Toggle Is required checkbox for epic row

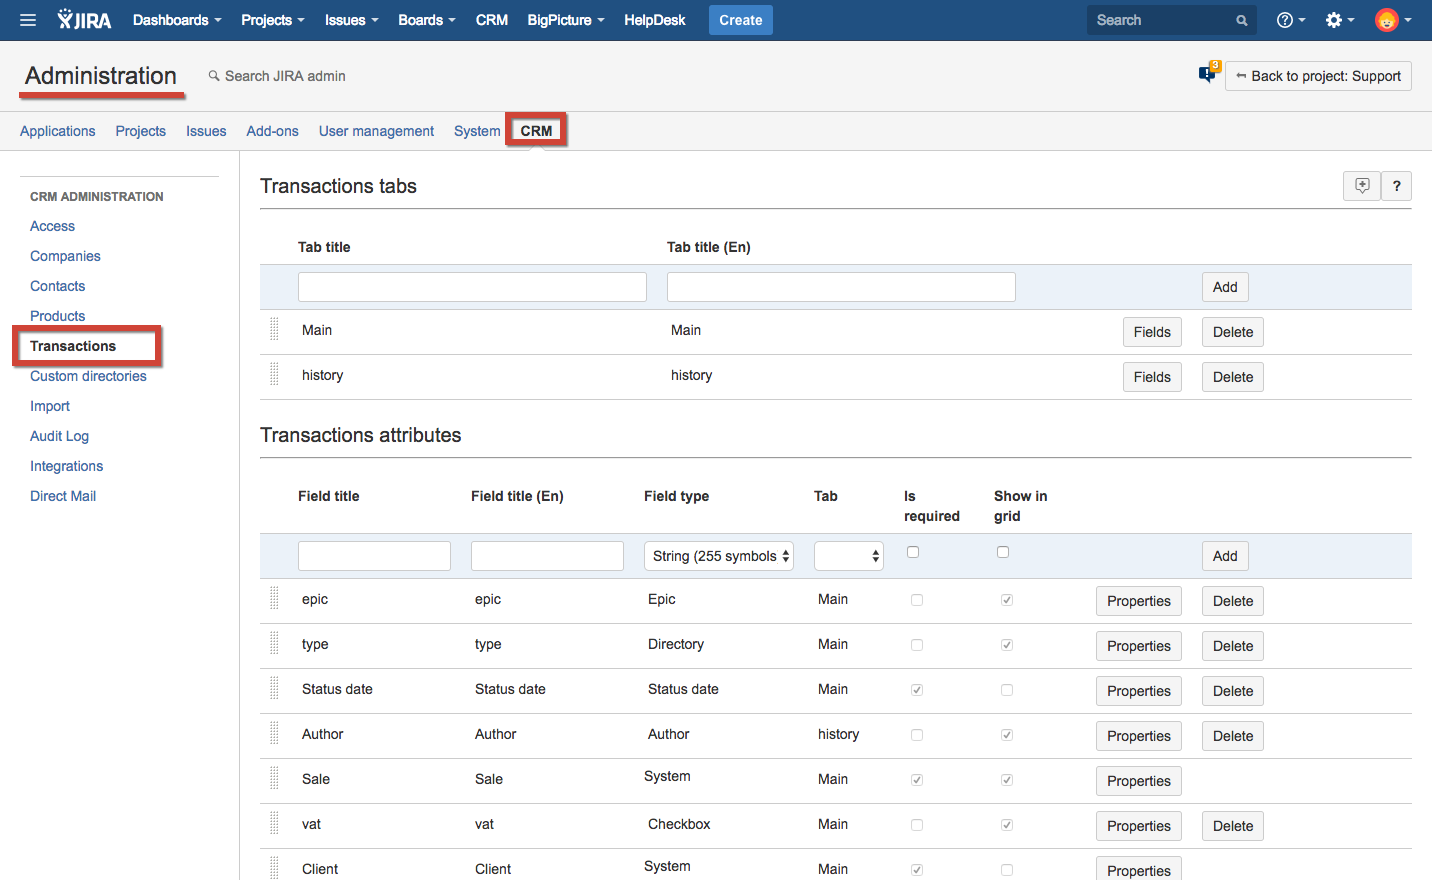tap(917, 600)
